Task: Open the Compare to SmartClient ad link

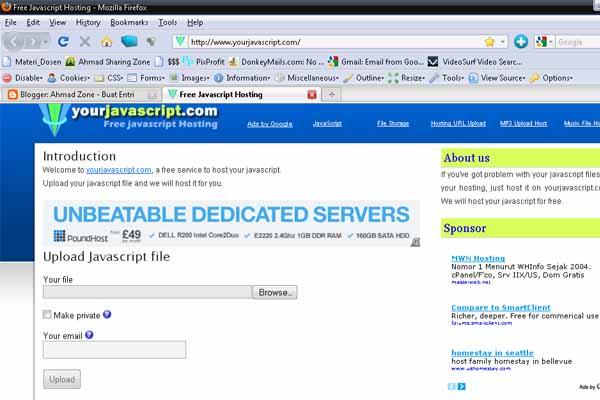Action: click(x=501, y=307)
